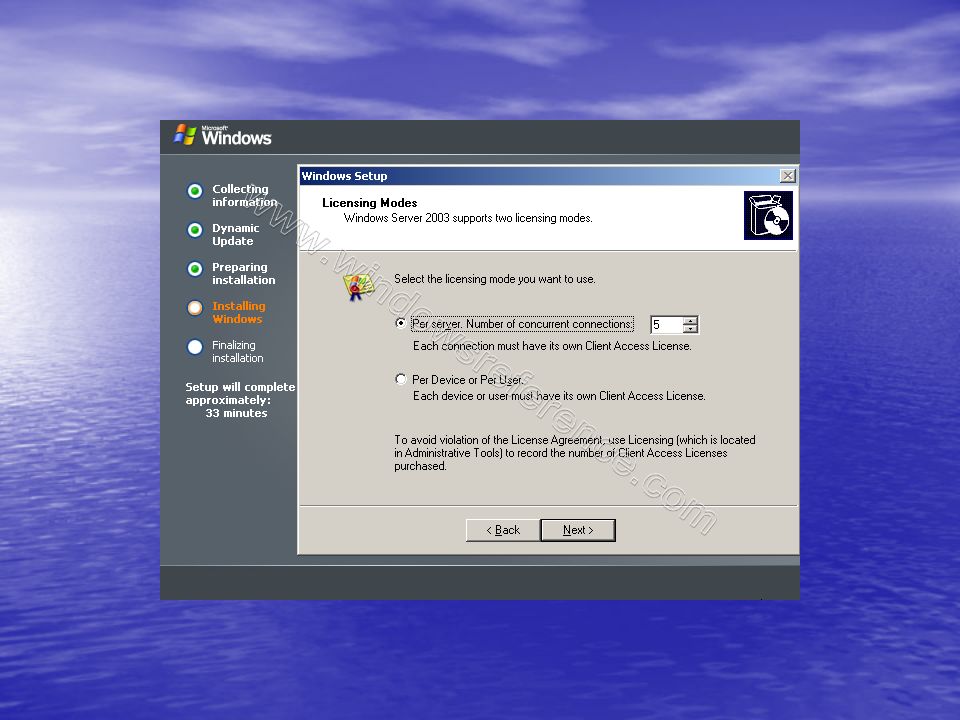This screenshot has width=960, height=720.
Task: Click the Next button
Action: coord(578,530)
